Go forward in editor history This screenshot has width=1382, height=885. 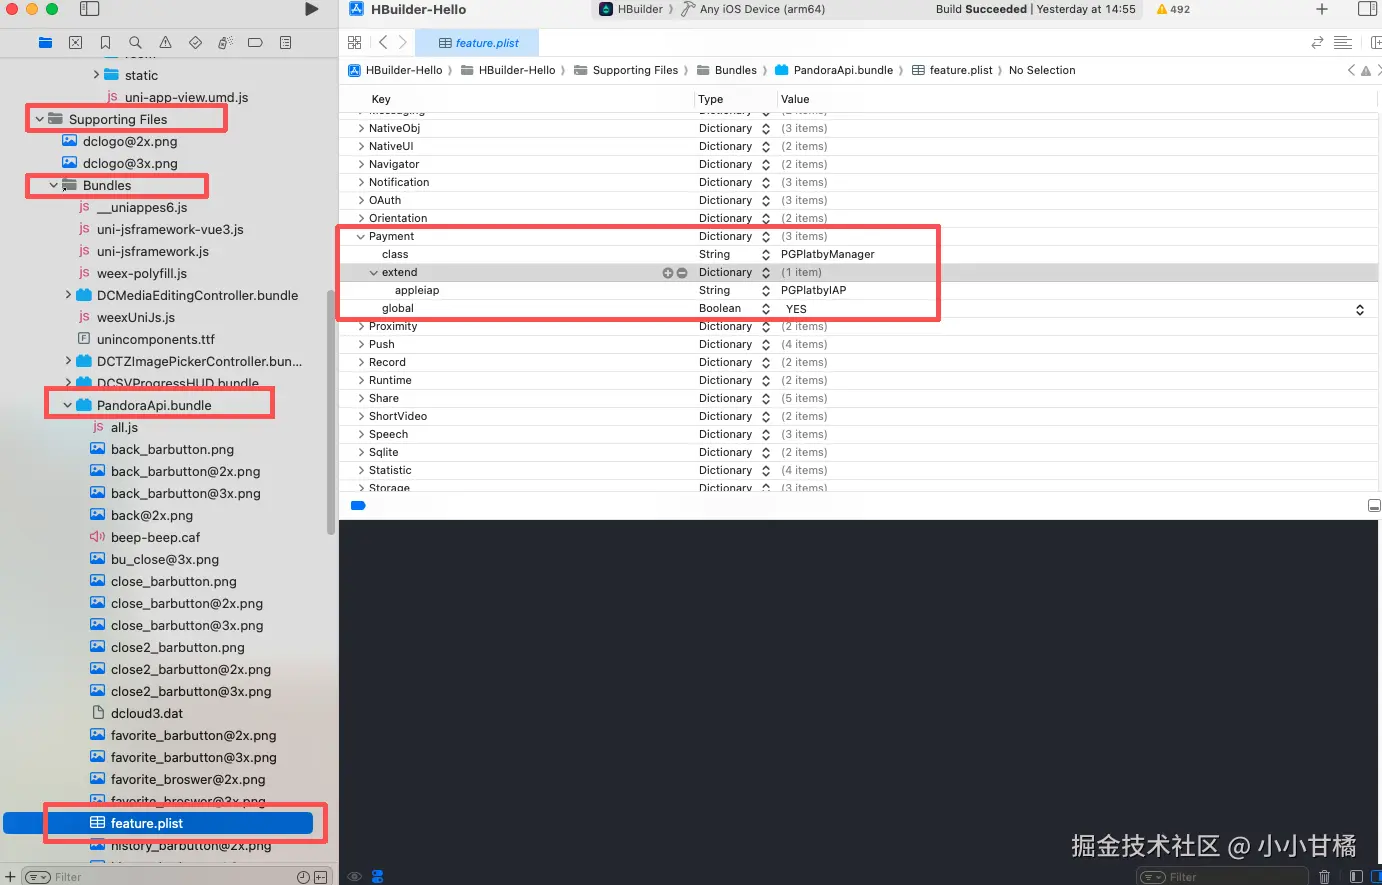pos(402,42)
